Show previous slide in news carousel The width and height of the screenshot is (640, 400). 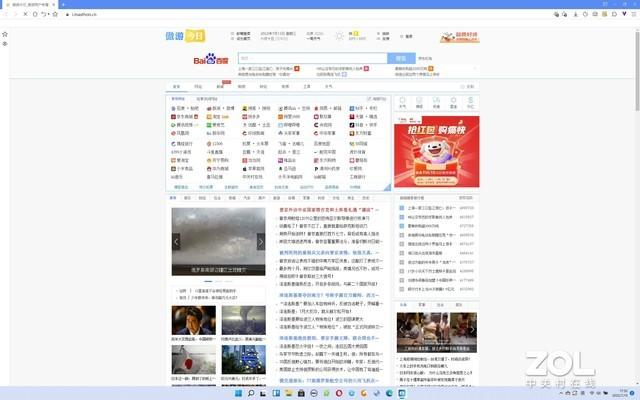point(177,242)
